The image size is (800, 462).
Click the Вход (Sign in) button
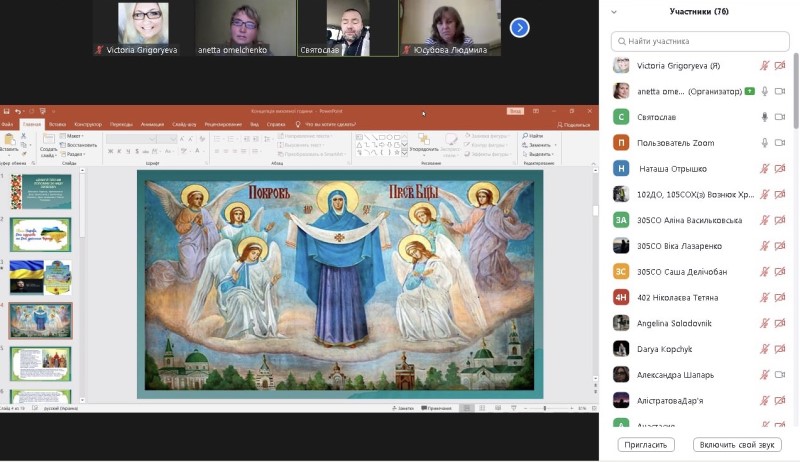[x=515, y=111]
